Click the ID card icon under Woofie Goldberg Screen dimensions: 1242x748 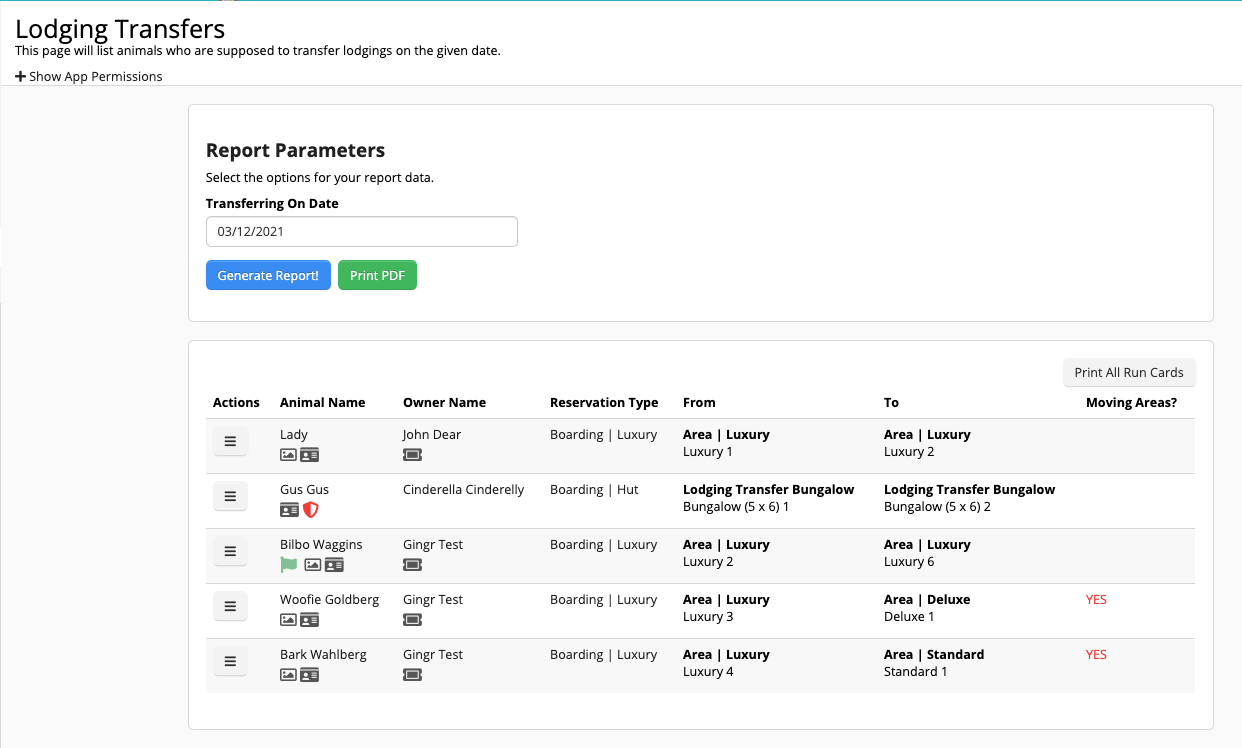click(x=310, y=619)
